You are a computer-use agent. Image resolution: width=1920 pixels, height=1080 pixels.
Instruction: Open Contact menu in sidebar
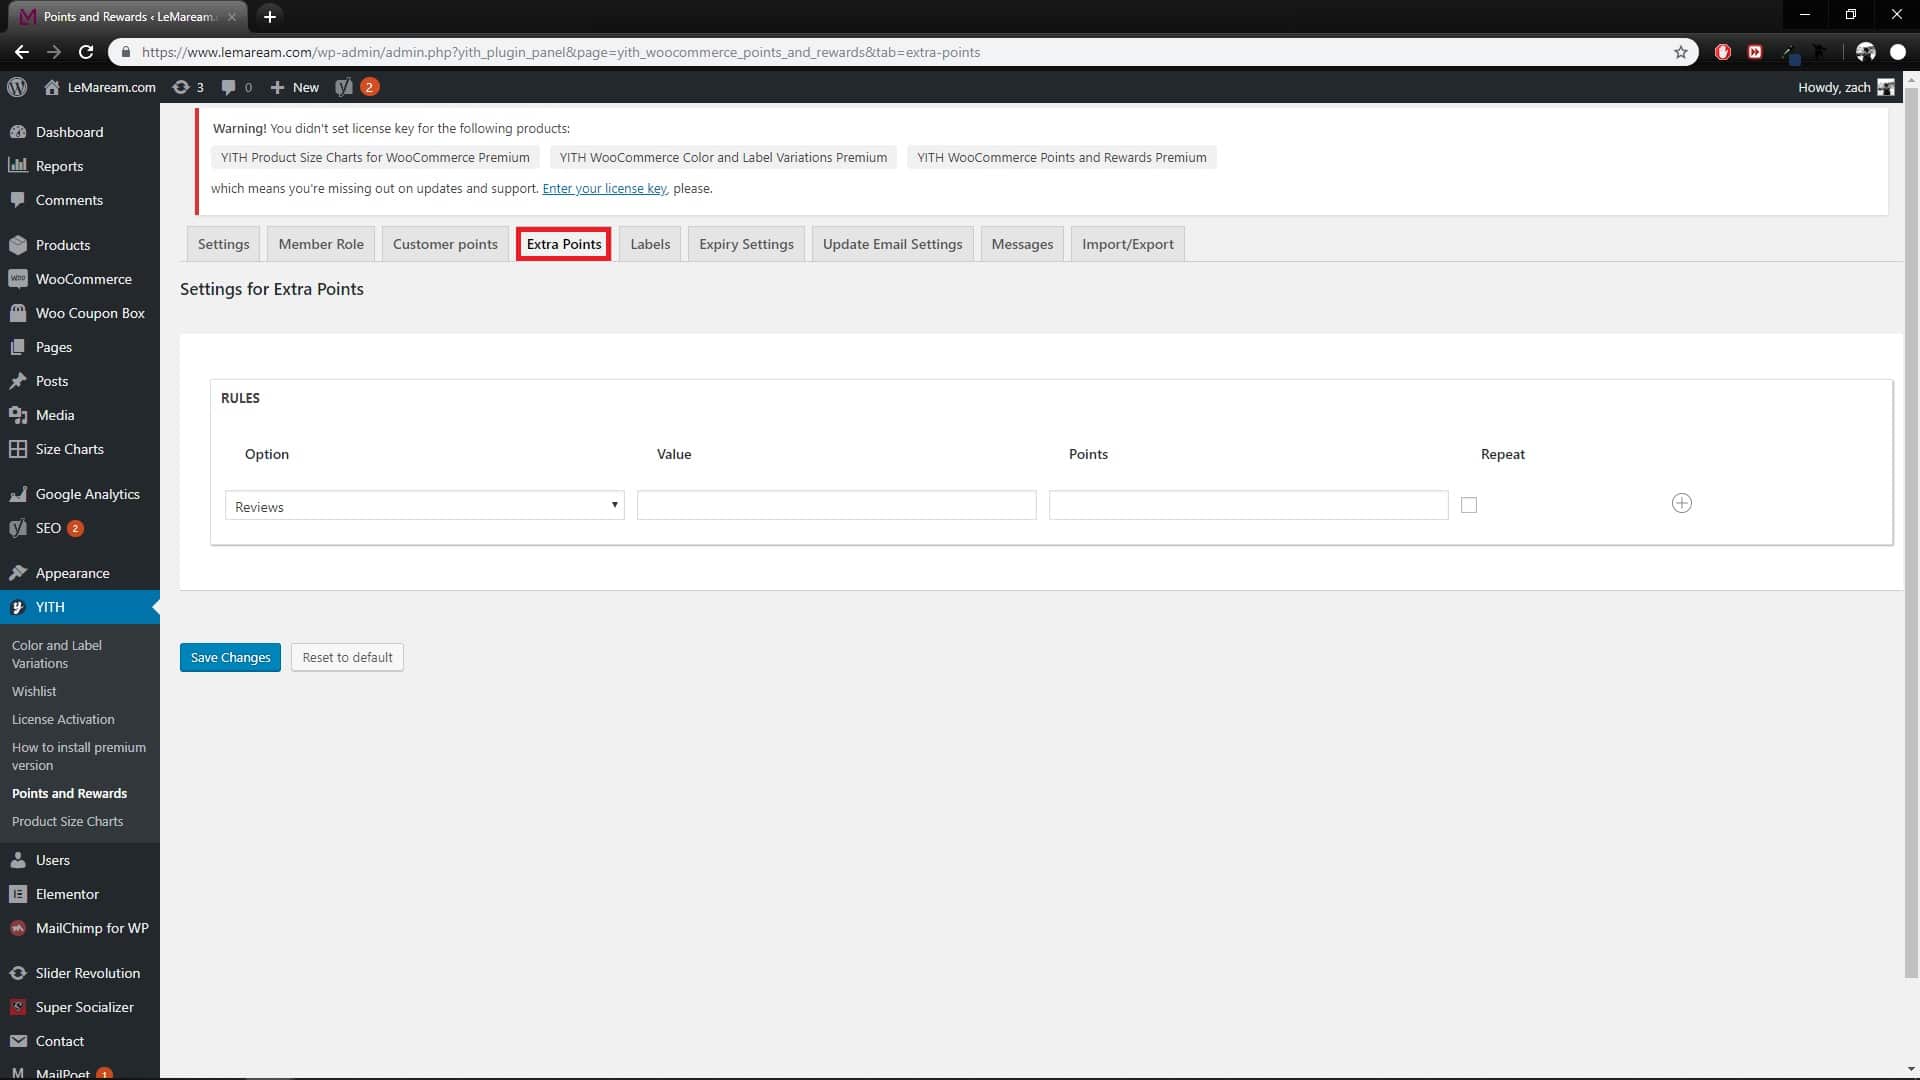tap(80, 1041)
